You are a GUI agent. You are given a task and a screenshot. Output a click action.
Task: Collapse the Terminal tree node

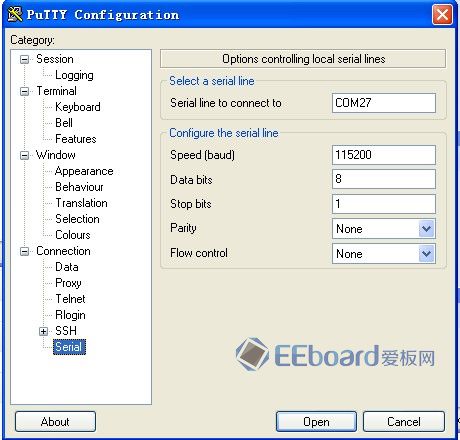click(24, 91)
